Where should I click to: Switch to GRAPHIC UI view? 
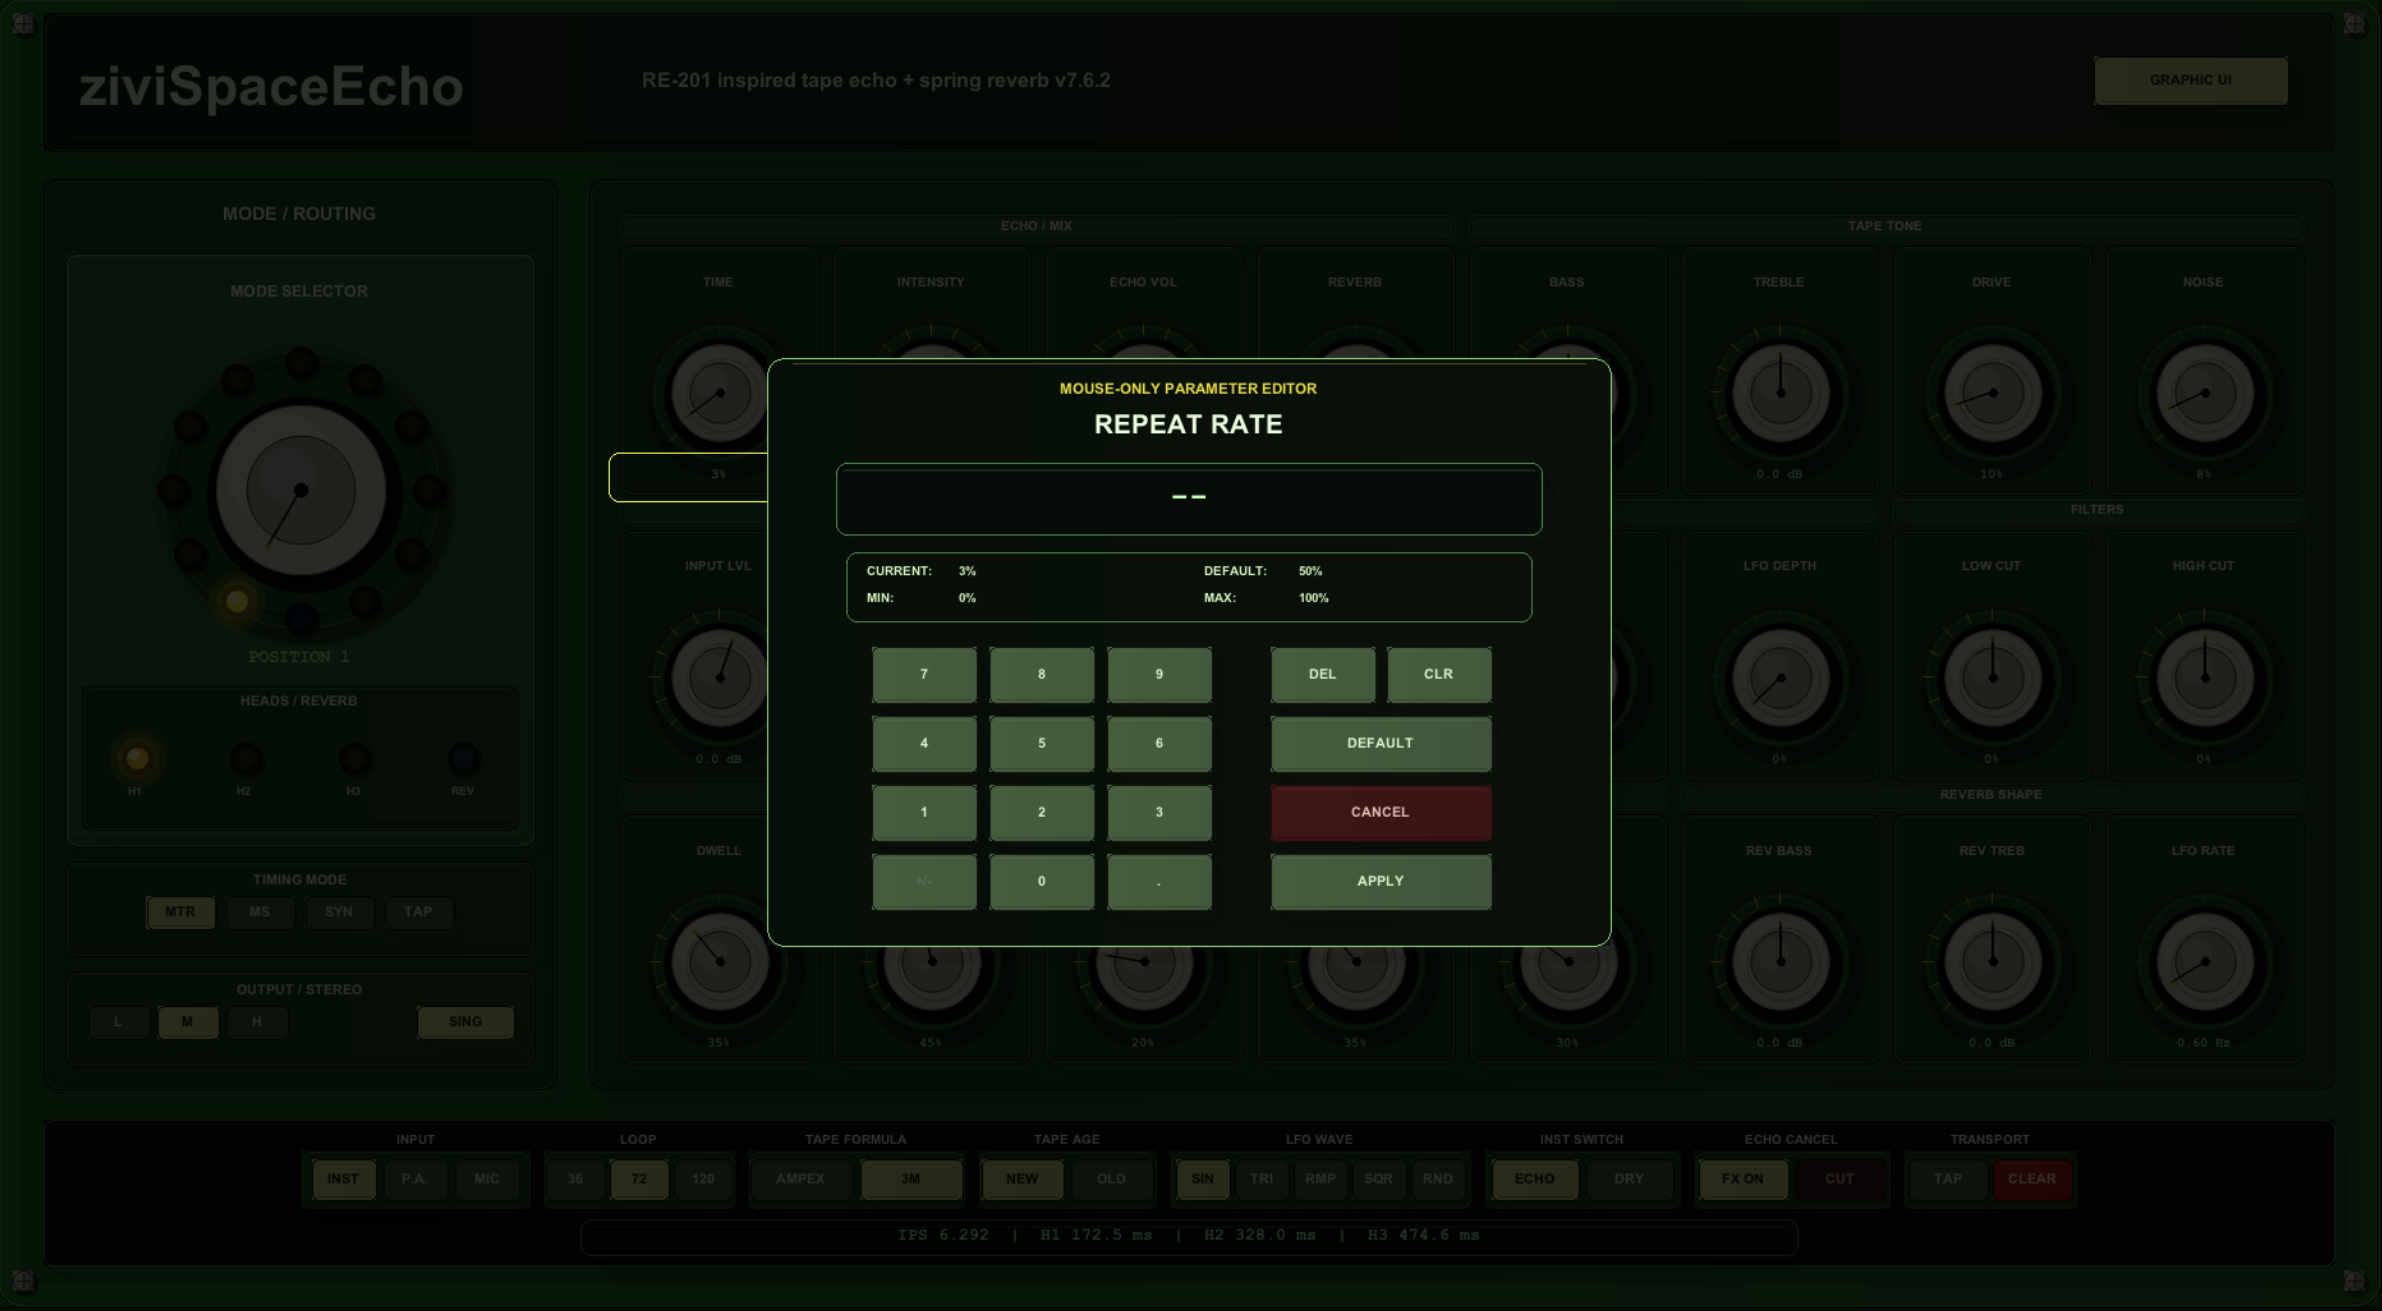coord(2190,80)
